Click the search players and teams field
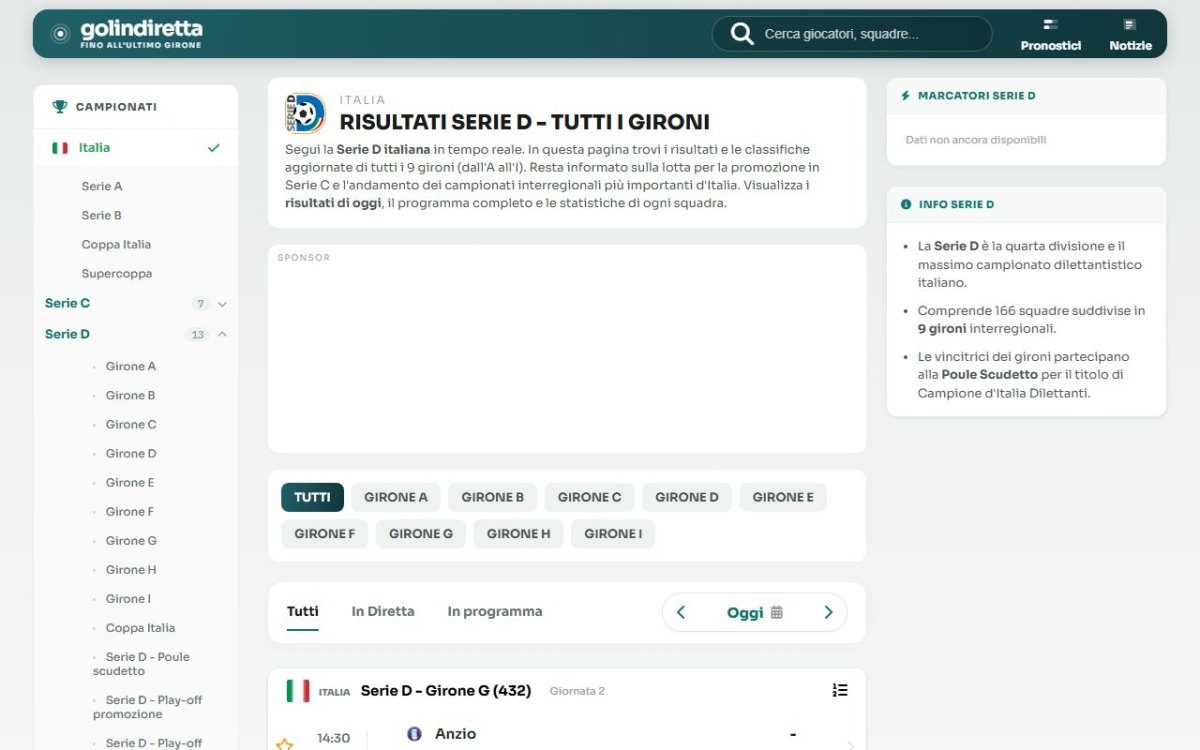The height and width of the screenshot is (750, 1200). pos(852,34)
